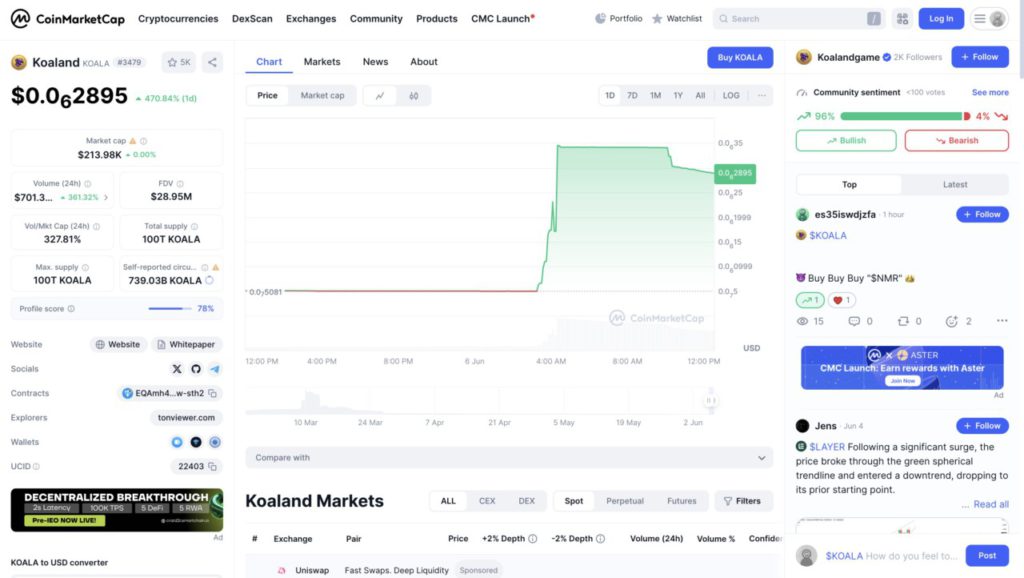The height and width of the screenshot is (578, 1024).
Task: Select the third wallet icon
Action: click(x=214, y=442)
